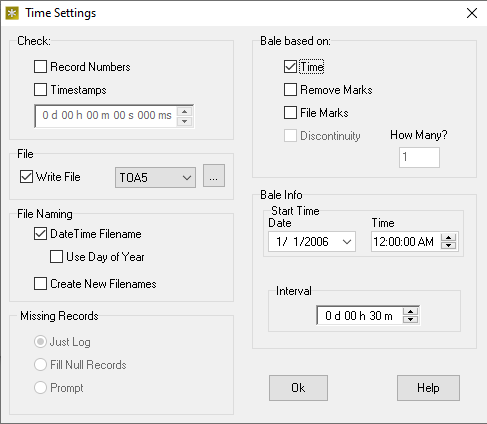Click the Ok button

[298, 388]
